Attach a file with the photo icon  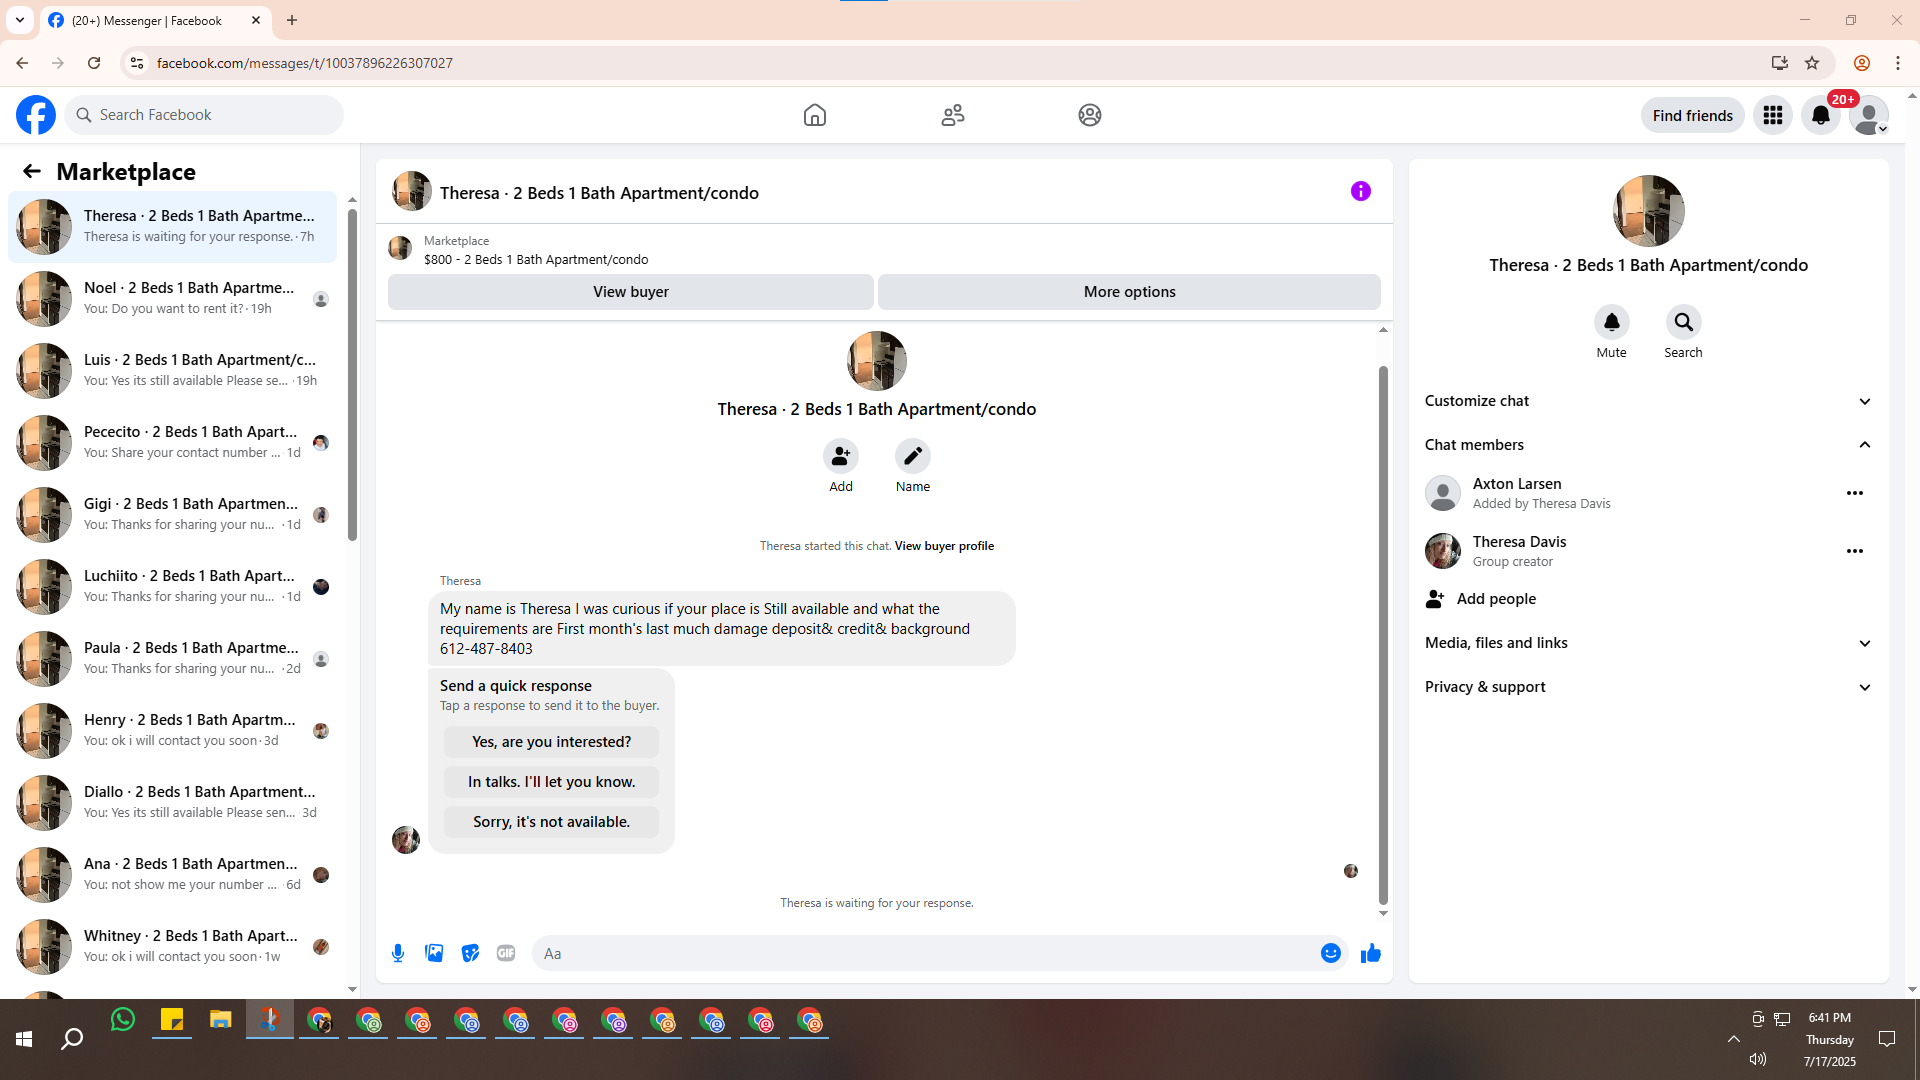pos(434,953)
